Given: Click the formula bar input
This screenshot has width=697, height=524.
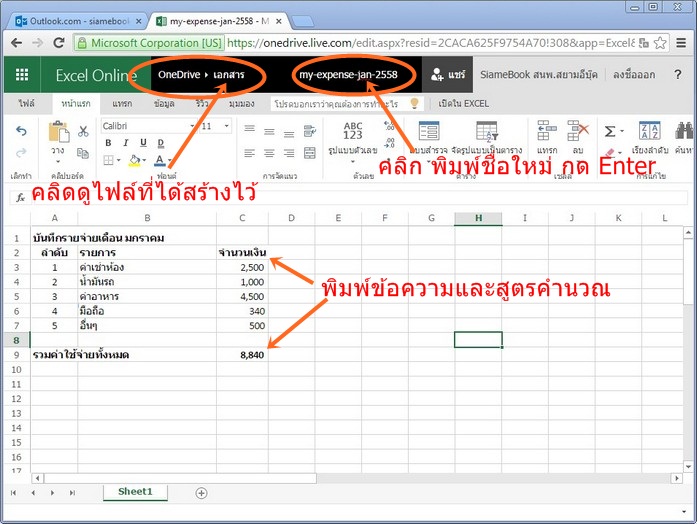Looking at the screenshot, I should (x=358, y=197).
